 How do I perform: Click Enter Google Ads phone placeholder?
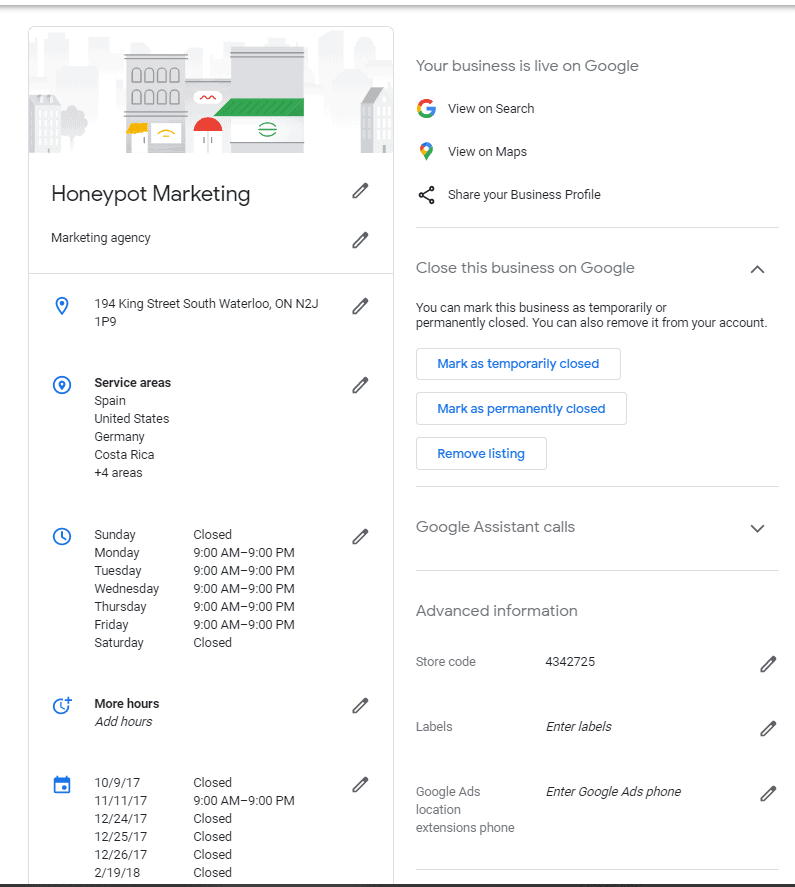tap(613, 791)
